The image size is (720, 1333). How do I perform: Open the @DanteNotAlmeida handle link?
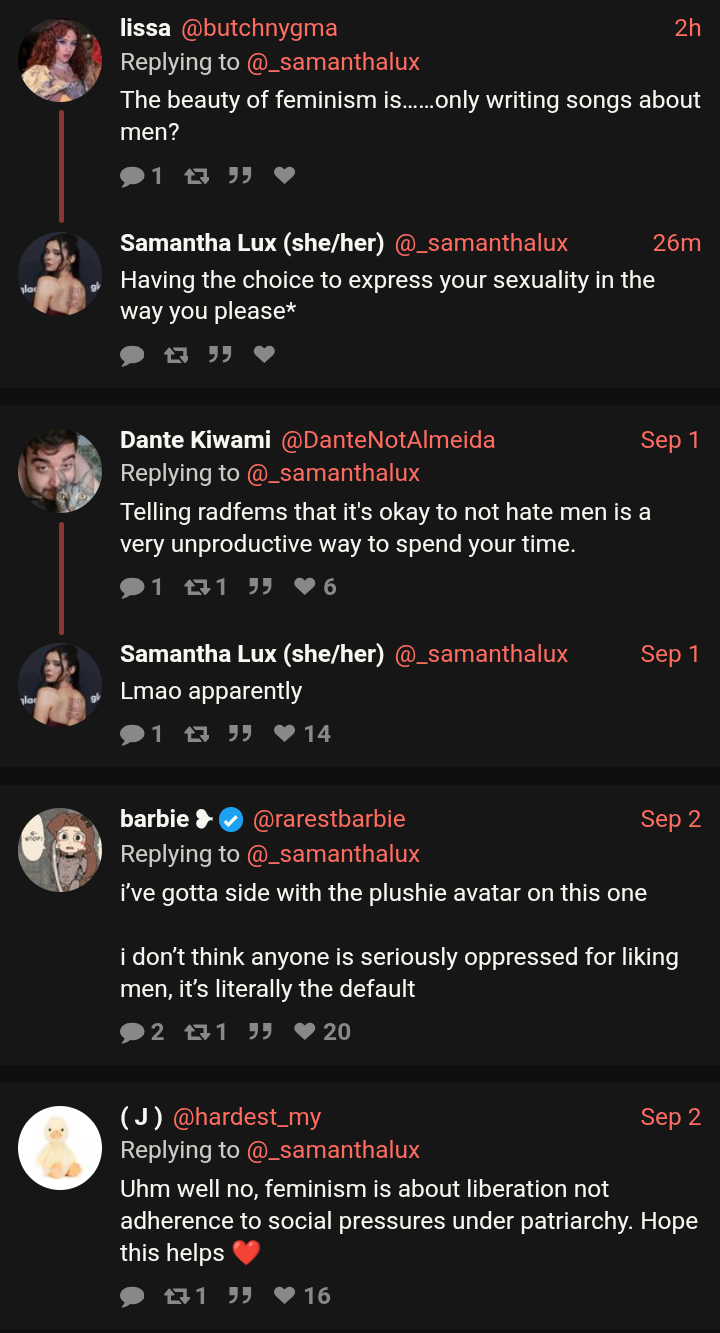click(x=388, y=440)
